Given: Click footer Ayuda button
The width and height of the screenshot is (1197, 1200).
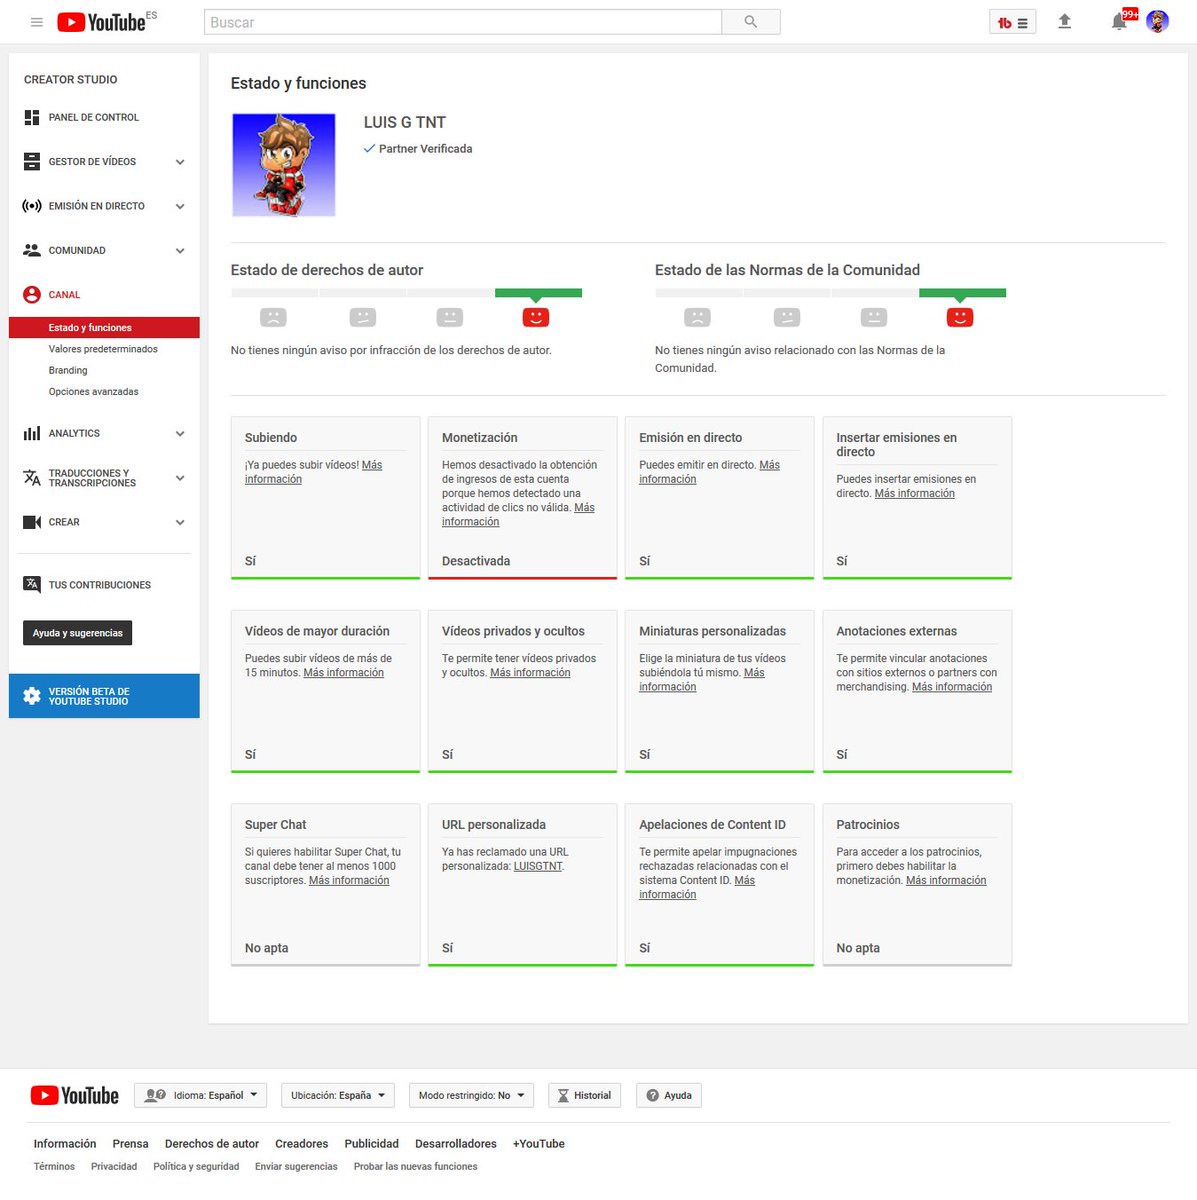Looking at the screenshot, I should [x=669, y=1095].
